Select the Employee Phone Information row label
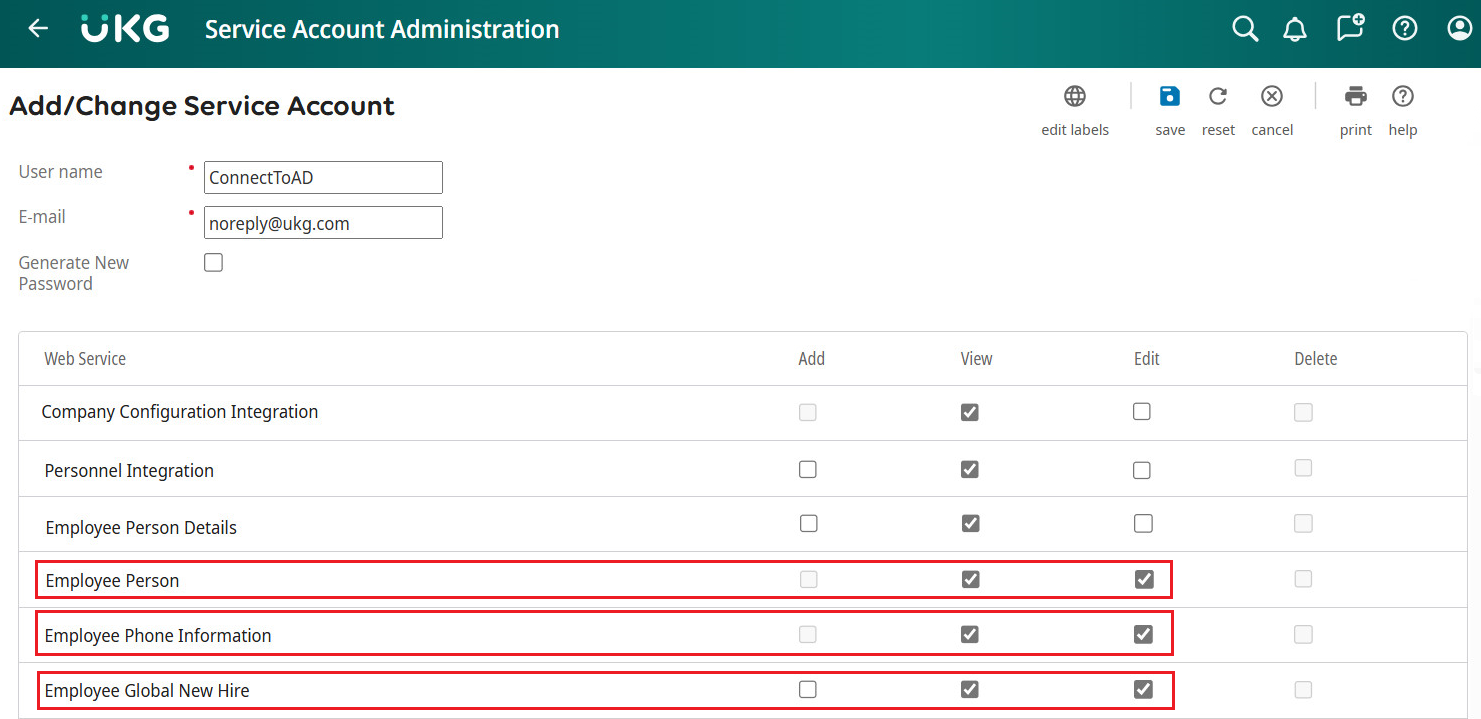1481x719 pixels. coord(158,635)
